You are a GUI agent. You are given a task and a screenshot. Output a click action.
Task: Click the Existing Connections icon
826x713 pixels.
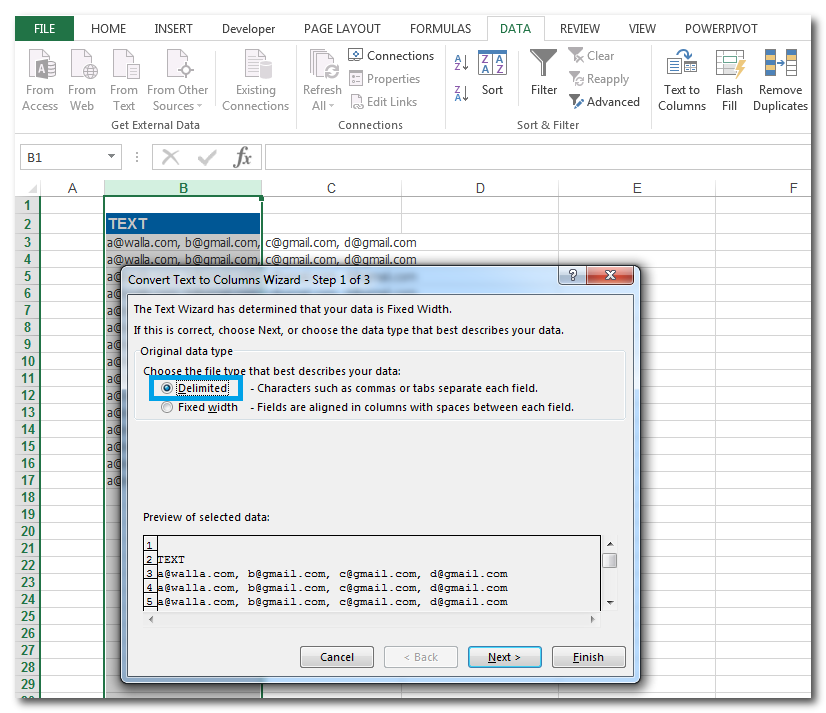click(x=255, y=66)
